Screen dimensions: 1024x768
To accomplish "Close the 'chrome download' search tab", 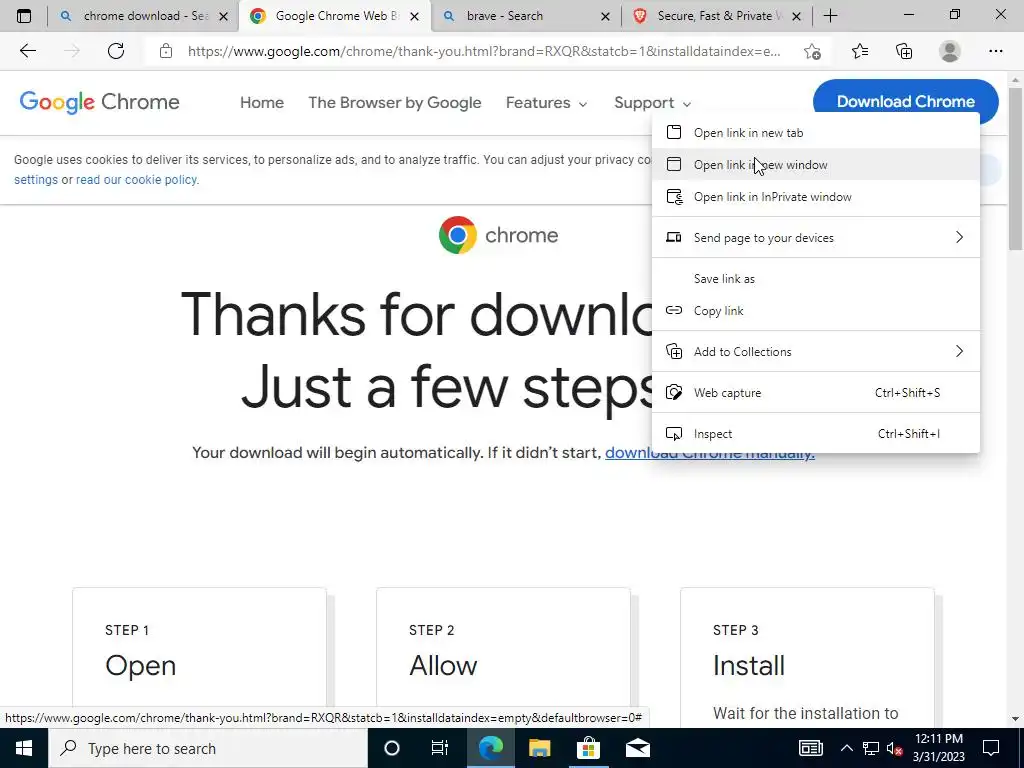I will coord(223,16).
